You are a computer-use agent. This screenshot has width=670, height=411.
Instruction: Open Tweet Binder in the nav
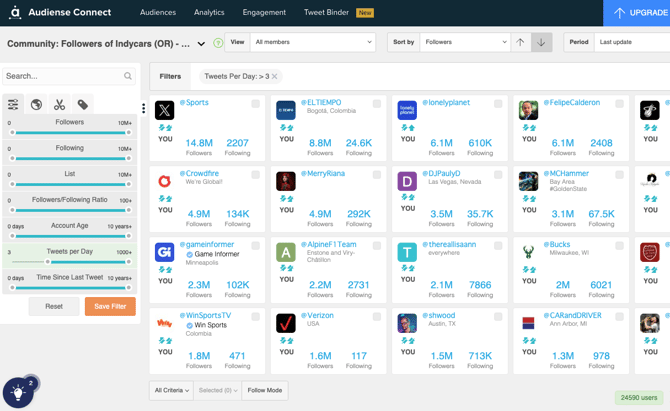[x=326, y=12]
